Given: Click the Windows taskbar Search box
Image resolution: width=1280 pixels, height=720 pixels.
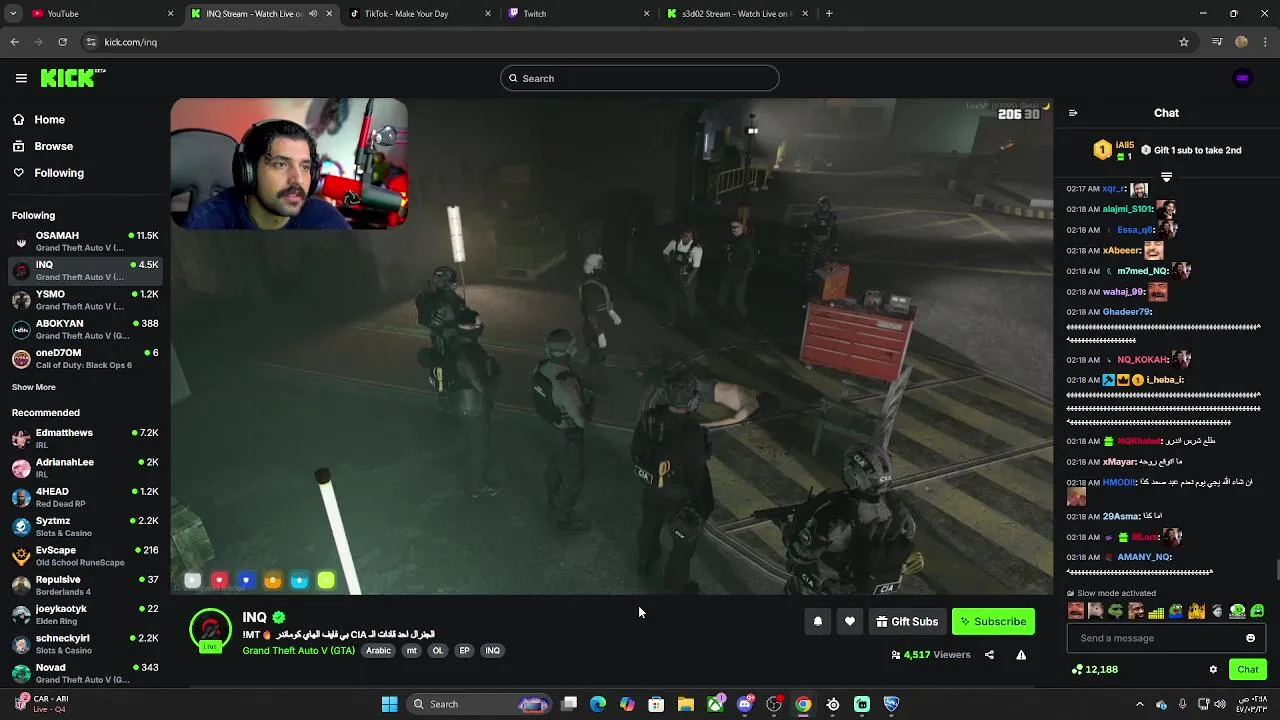Looking at the screenshot, I should point(480,704).
